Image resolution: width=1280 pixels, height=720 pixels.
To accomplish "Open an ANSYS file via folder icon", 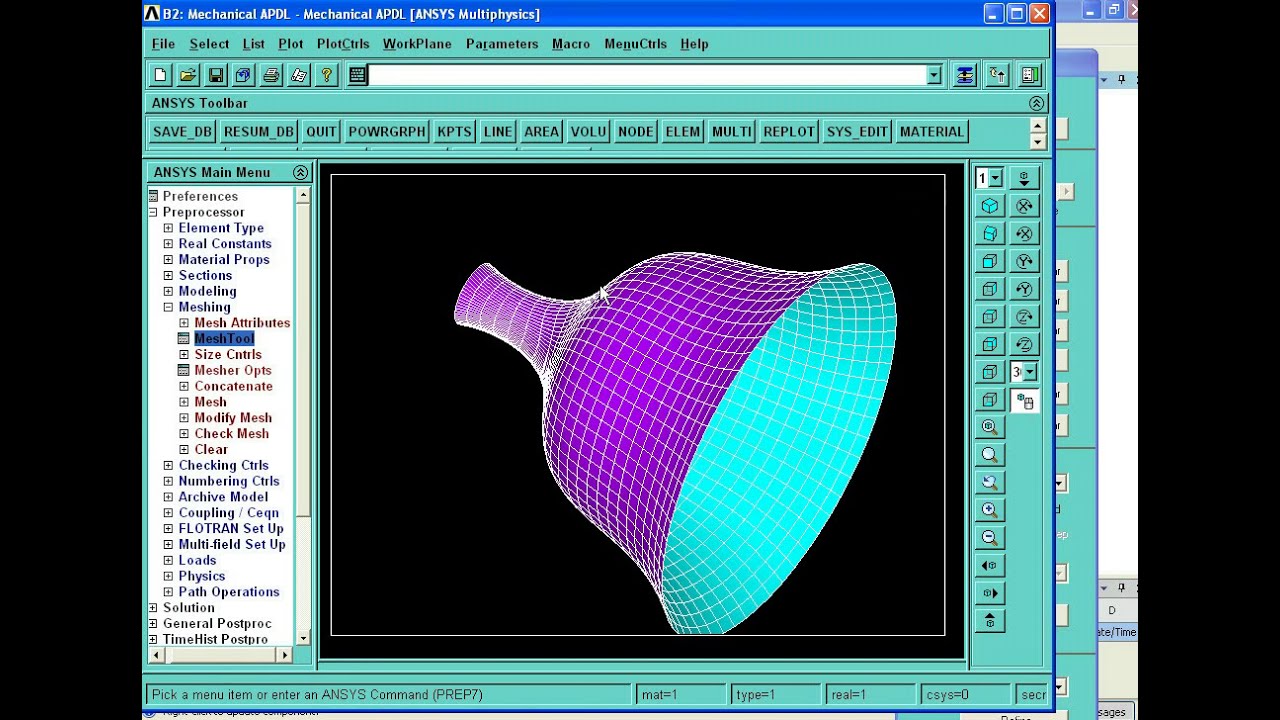I will [187, 75].
